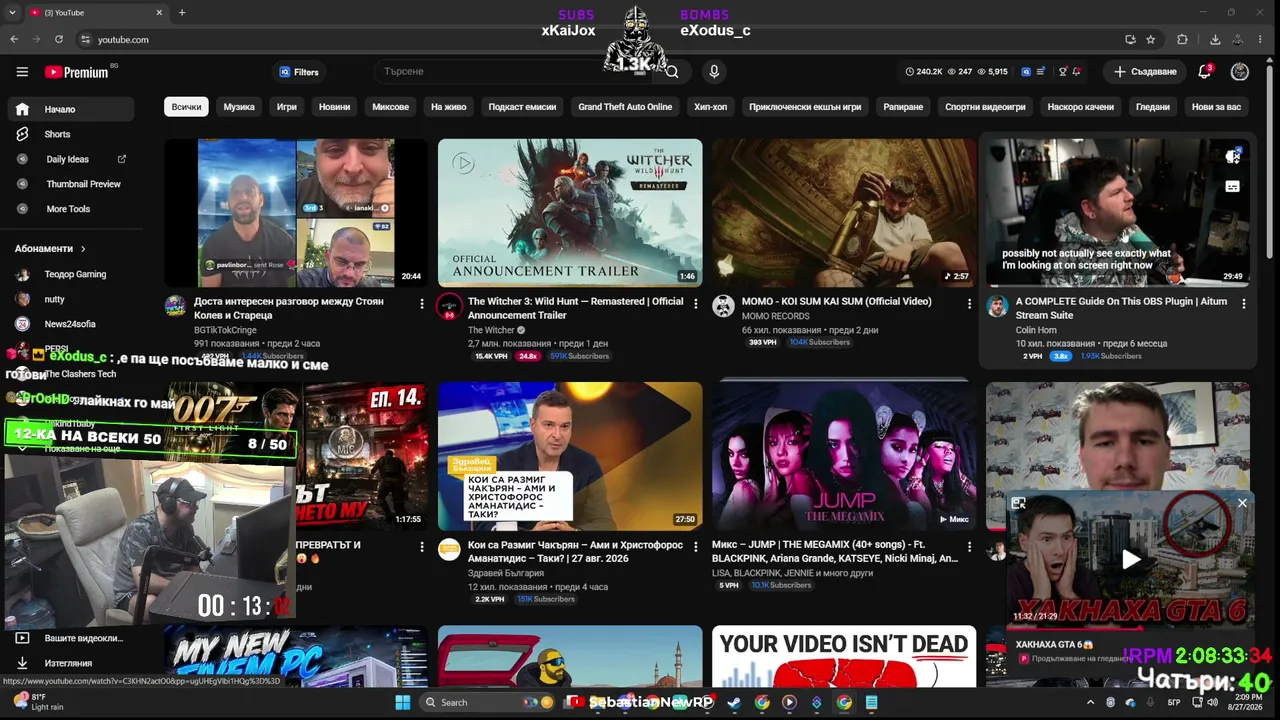Open the vidIQ list icon in toolbar
1280x720 pixels.
point(1041,72)
